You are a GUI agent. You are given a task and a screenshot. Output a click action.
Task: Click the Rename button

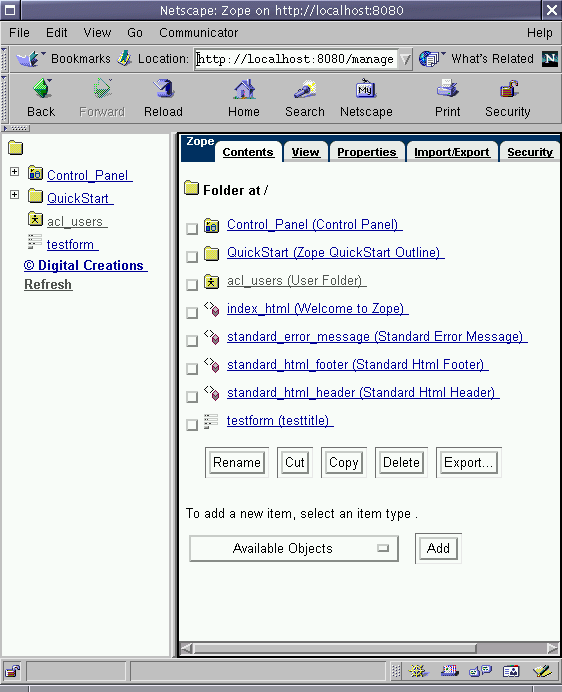click(237, 463)
